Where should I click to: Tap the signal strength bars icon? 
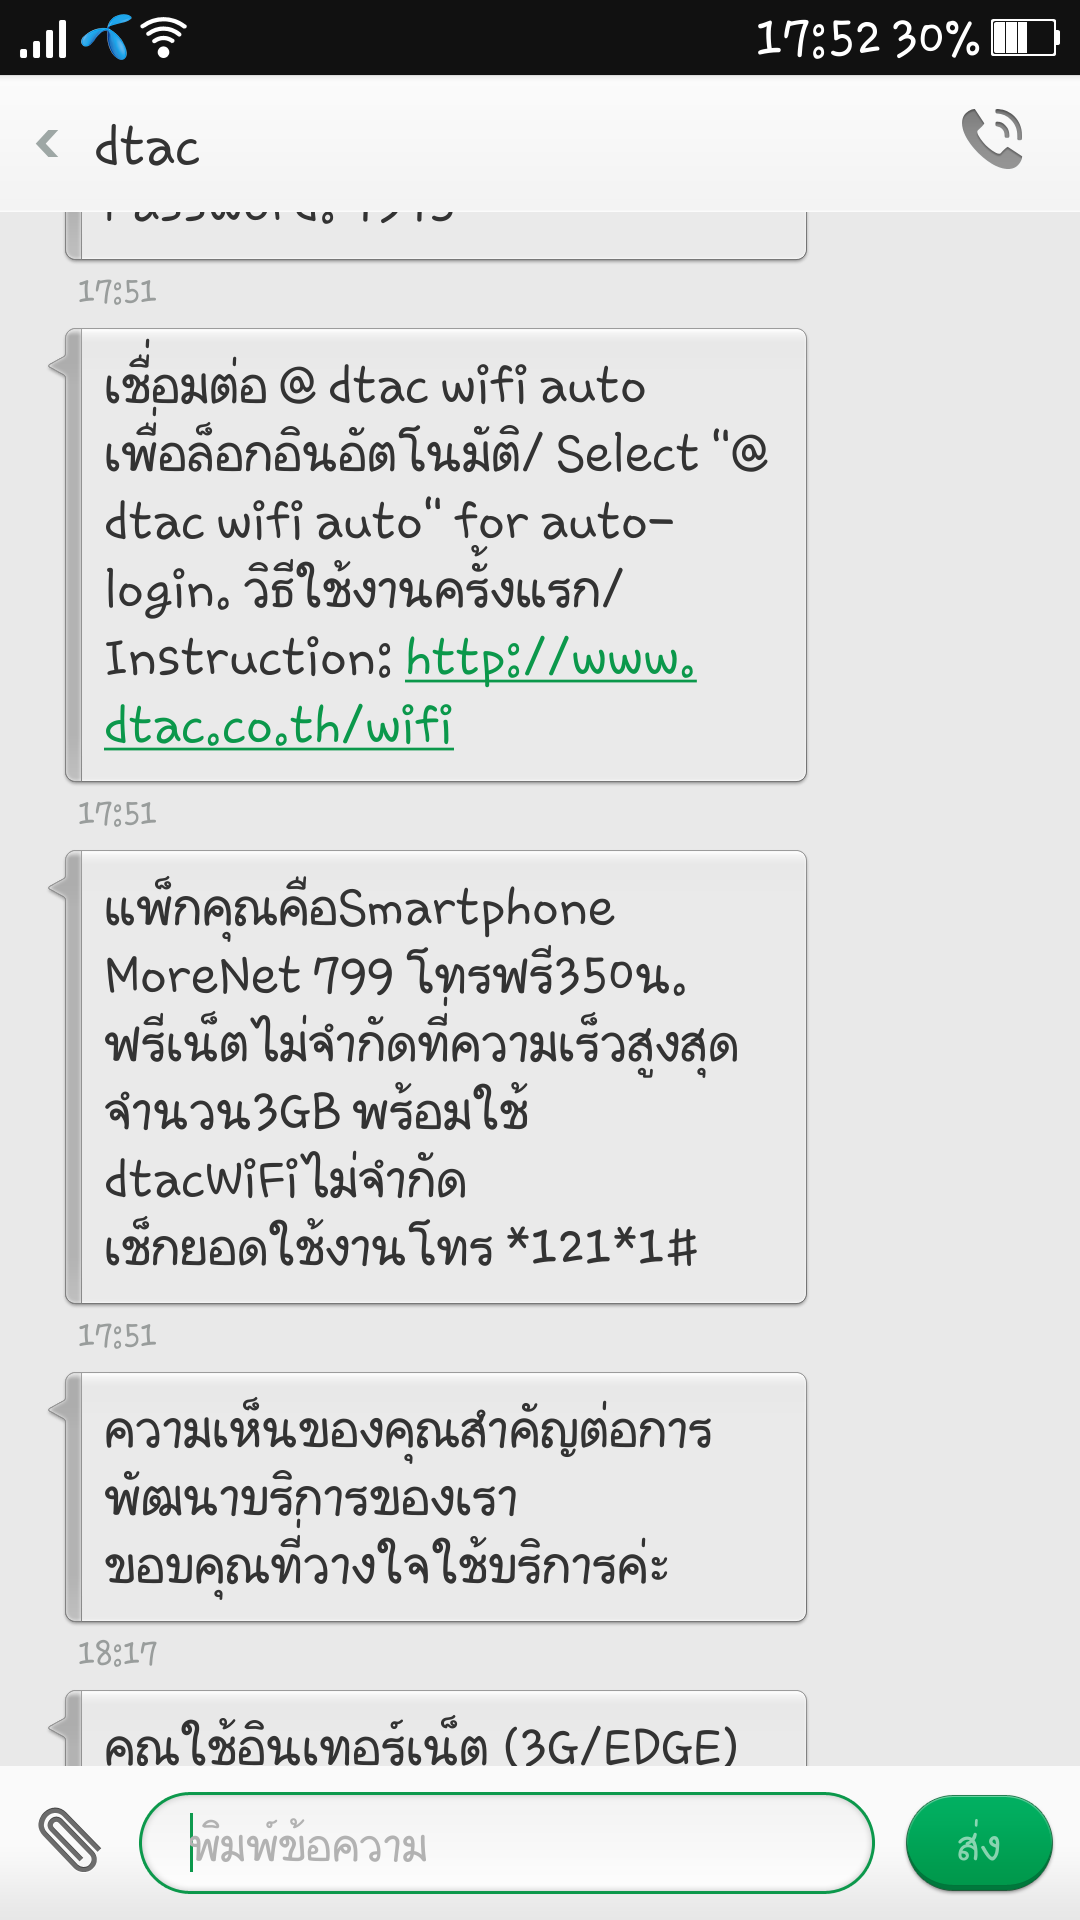(43, 39)
